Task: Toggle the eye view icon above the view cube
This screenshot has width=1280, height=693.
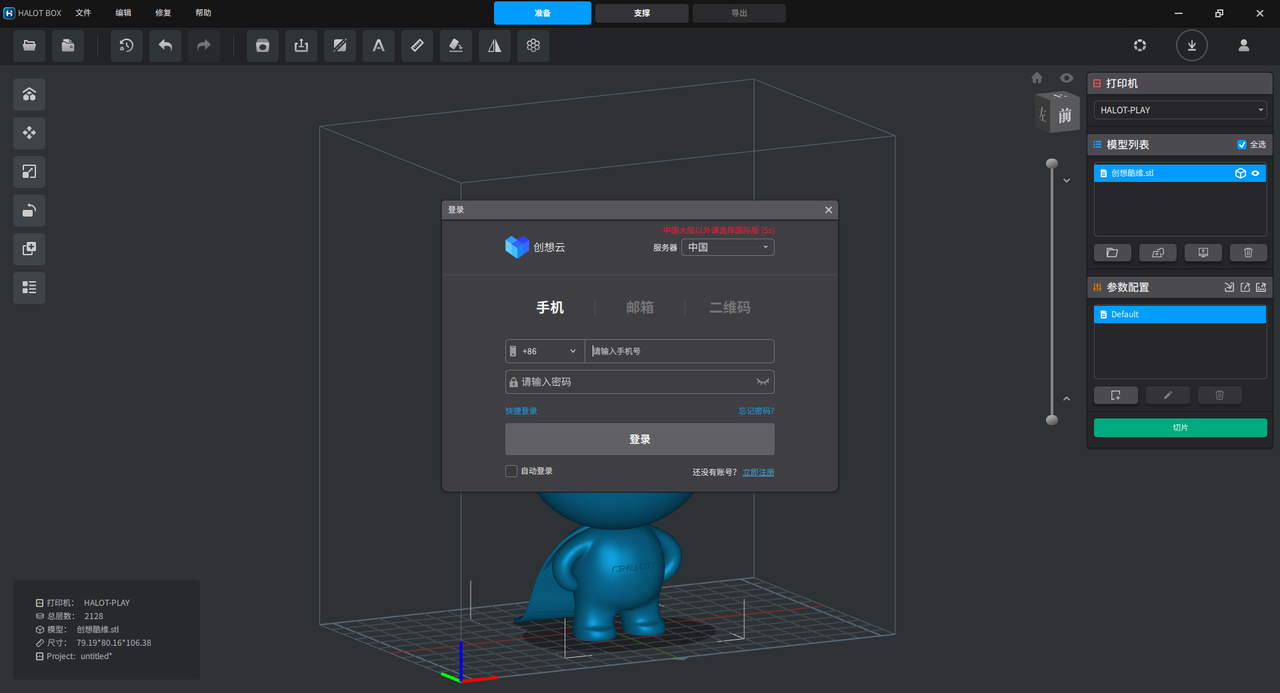Action: (x=1067, y=78)
